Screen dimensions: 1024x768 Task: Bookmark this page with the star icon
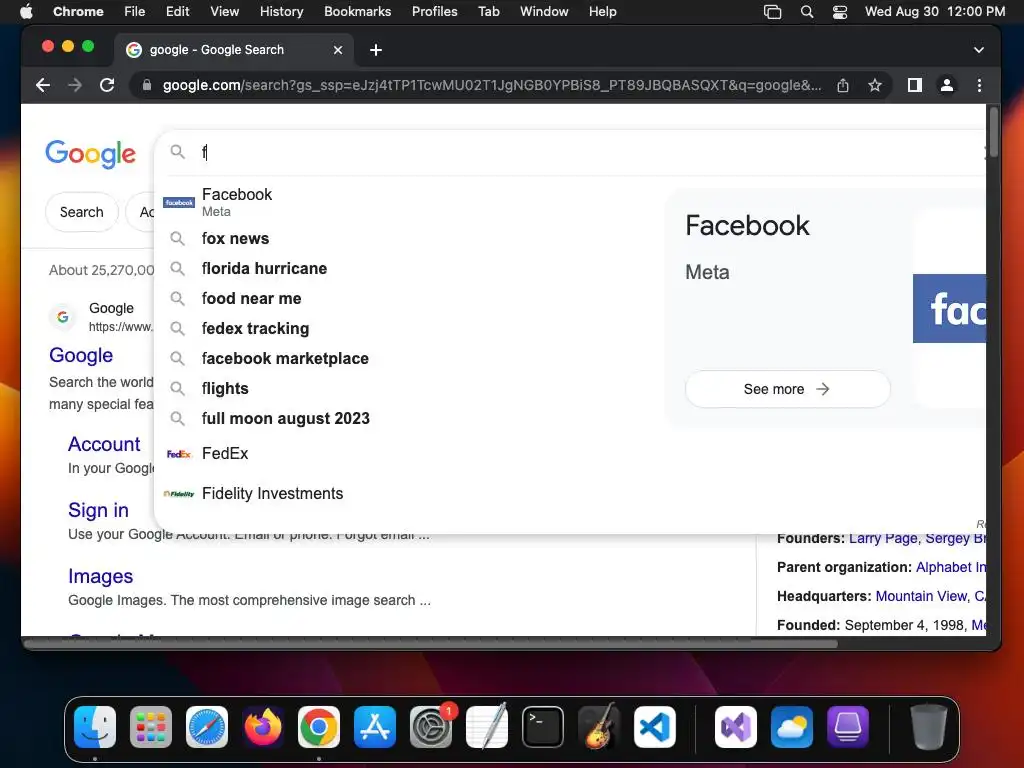[x=875, y=86]
